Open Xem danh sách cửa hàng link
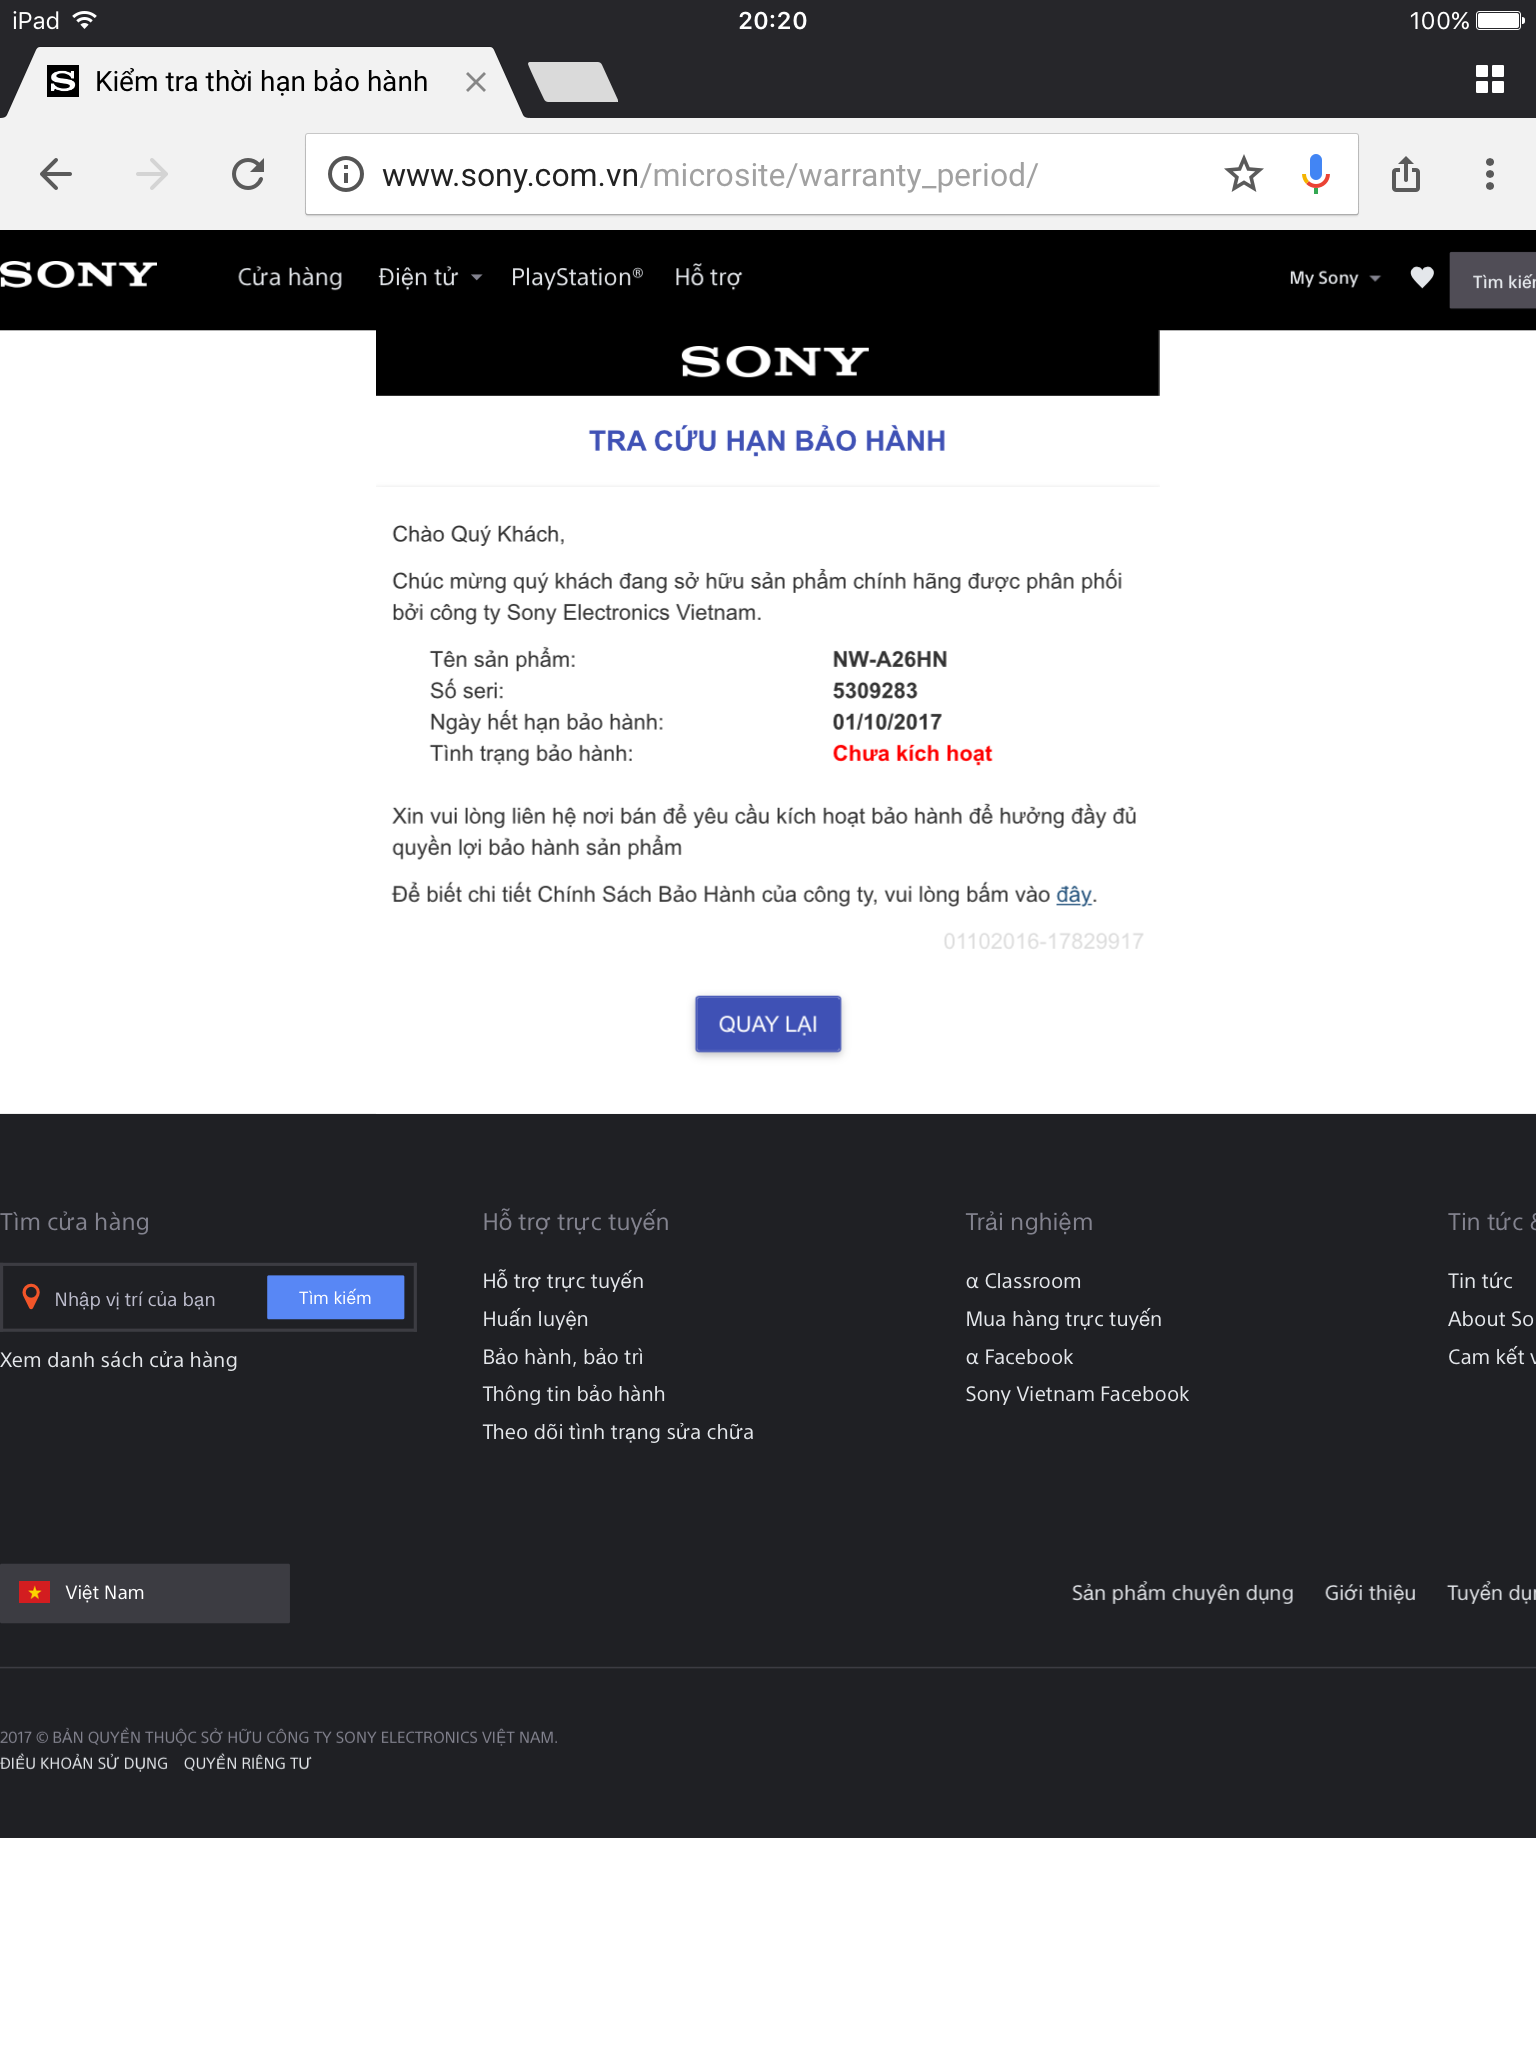Screen dimensions: 1536x2048 119,1360
